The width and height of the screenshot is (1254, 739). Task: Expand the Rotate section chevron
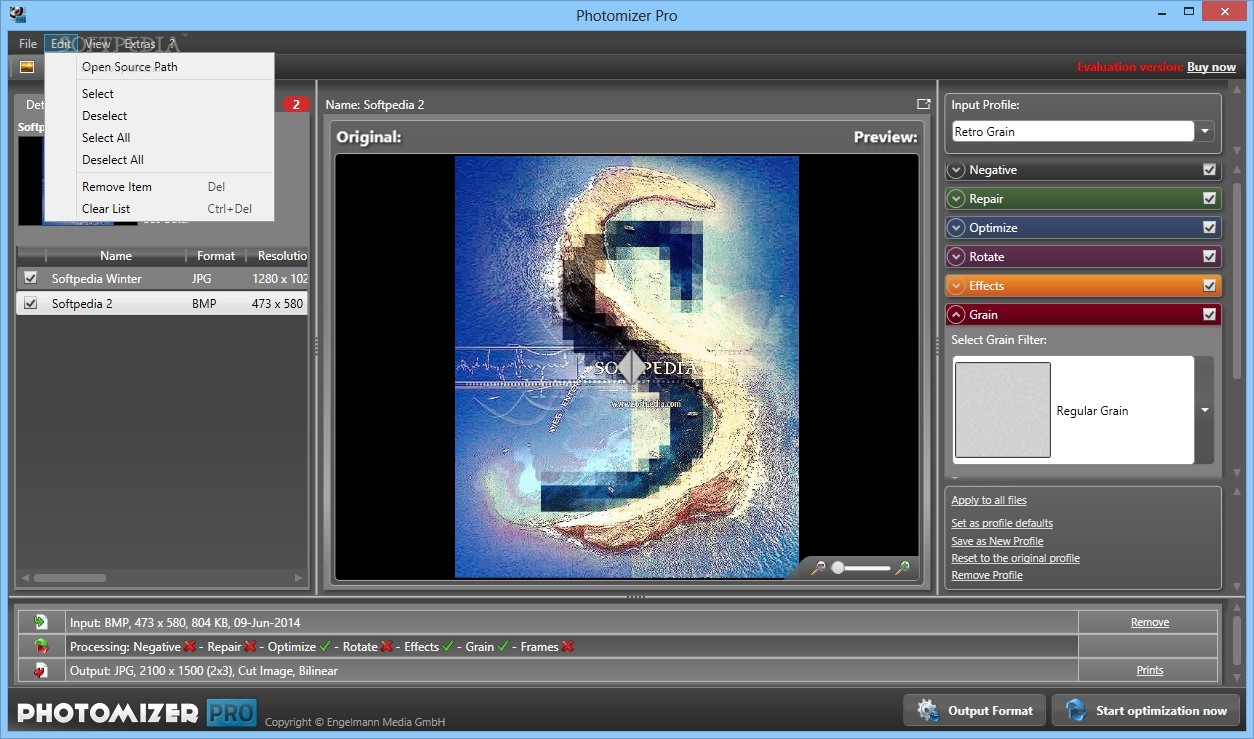click(957, 257)
